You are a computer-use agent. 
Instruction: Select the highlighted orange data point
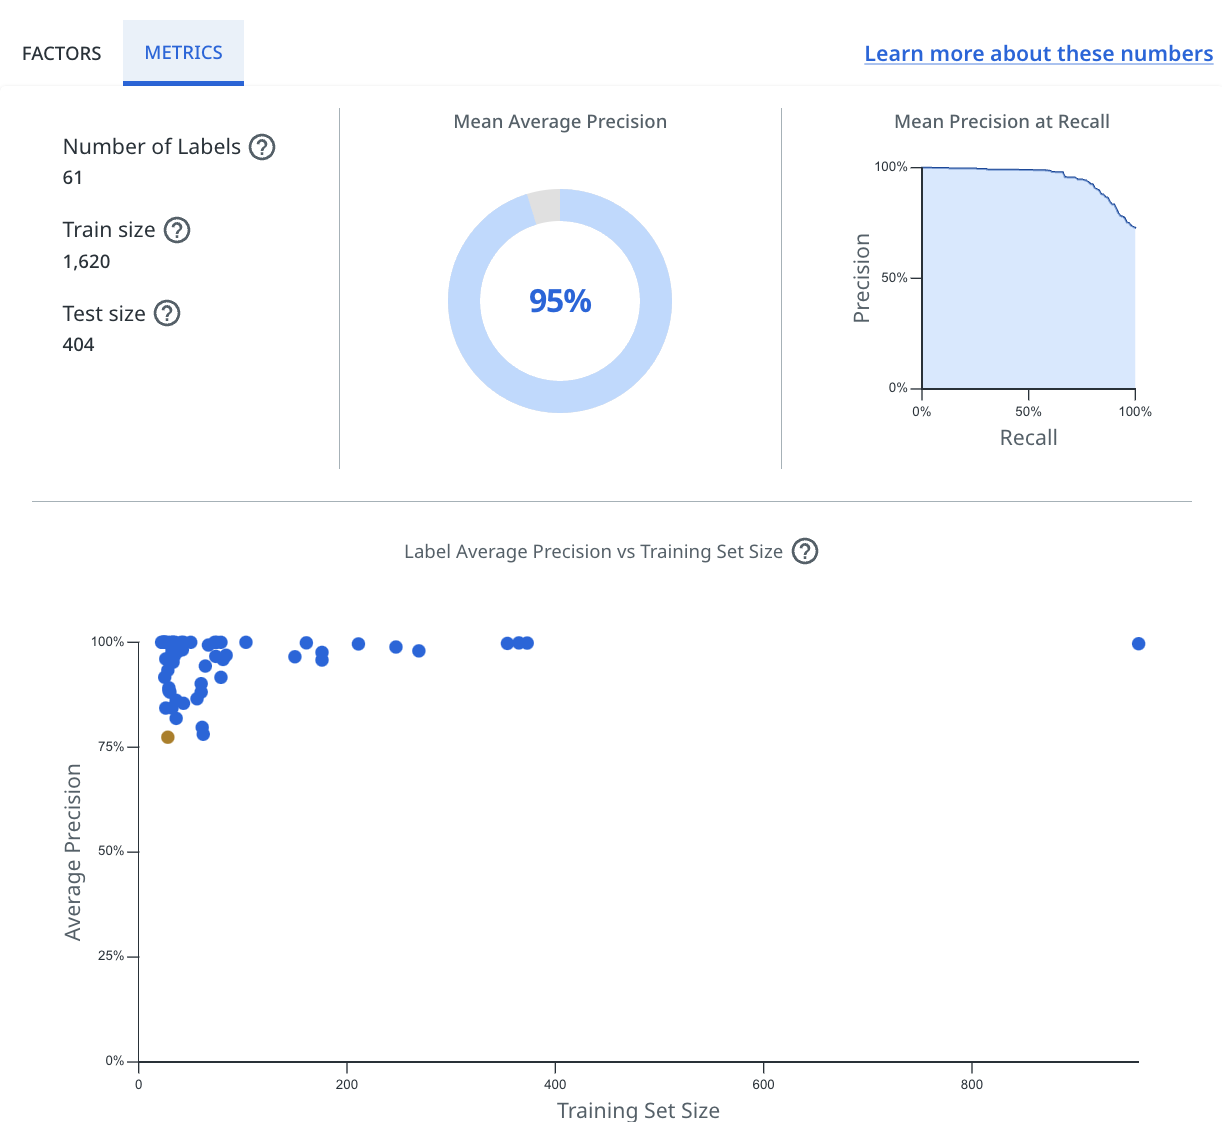pyautogui.click(x=166, y=737)
